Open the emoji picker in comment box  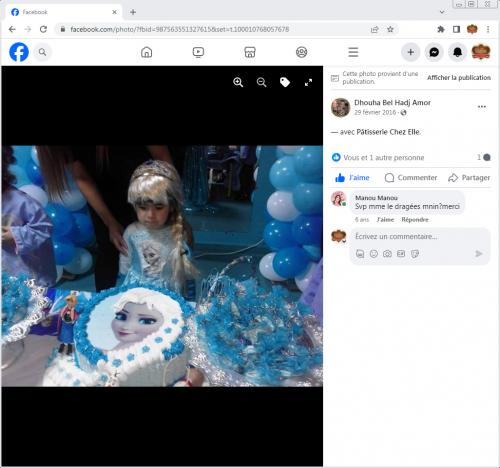[374, 254]
